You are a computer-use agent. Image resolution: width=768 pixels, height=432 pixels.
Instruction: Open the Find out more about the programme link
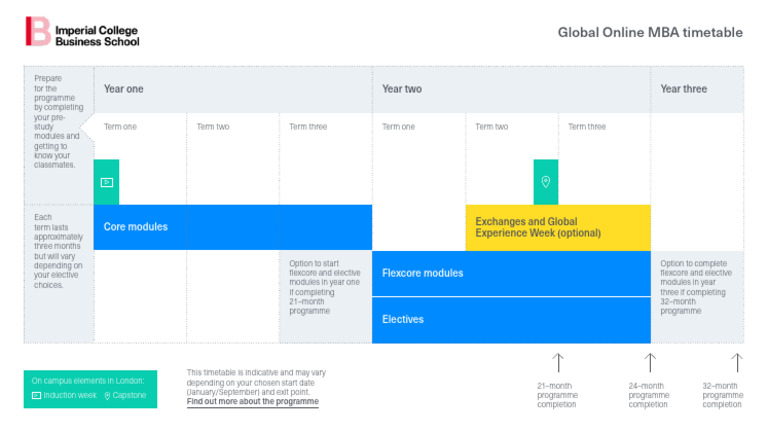[x=253, y=402]
